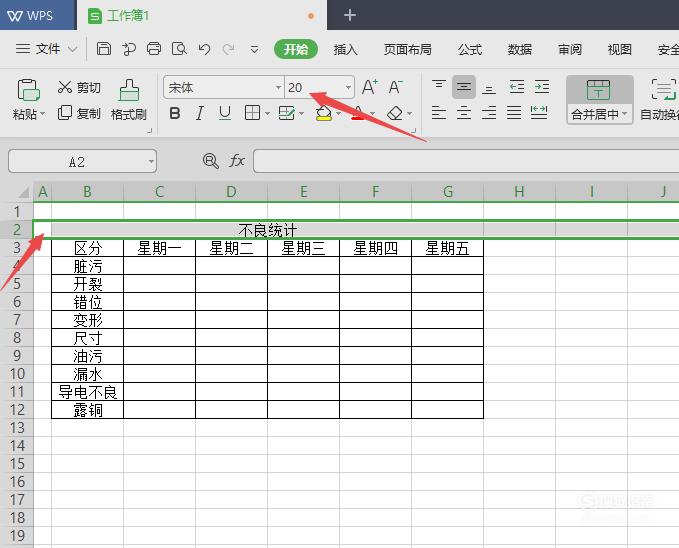Screen dimensions: 679x548
Task: Decrease indent icon
Action: (x=517, y=87)
